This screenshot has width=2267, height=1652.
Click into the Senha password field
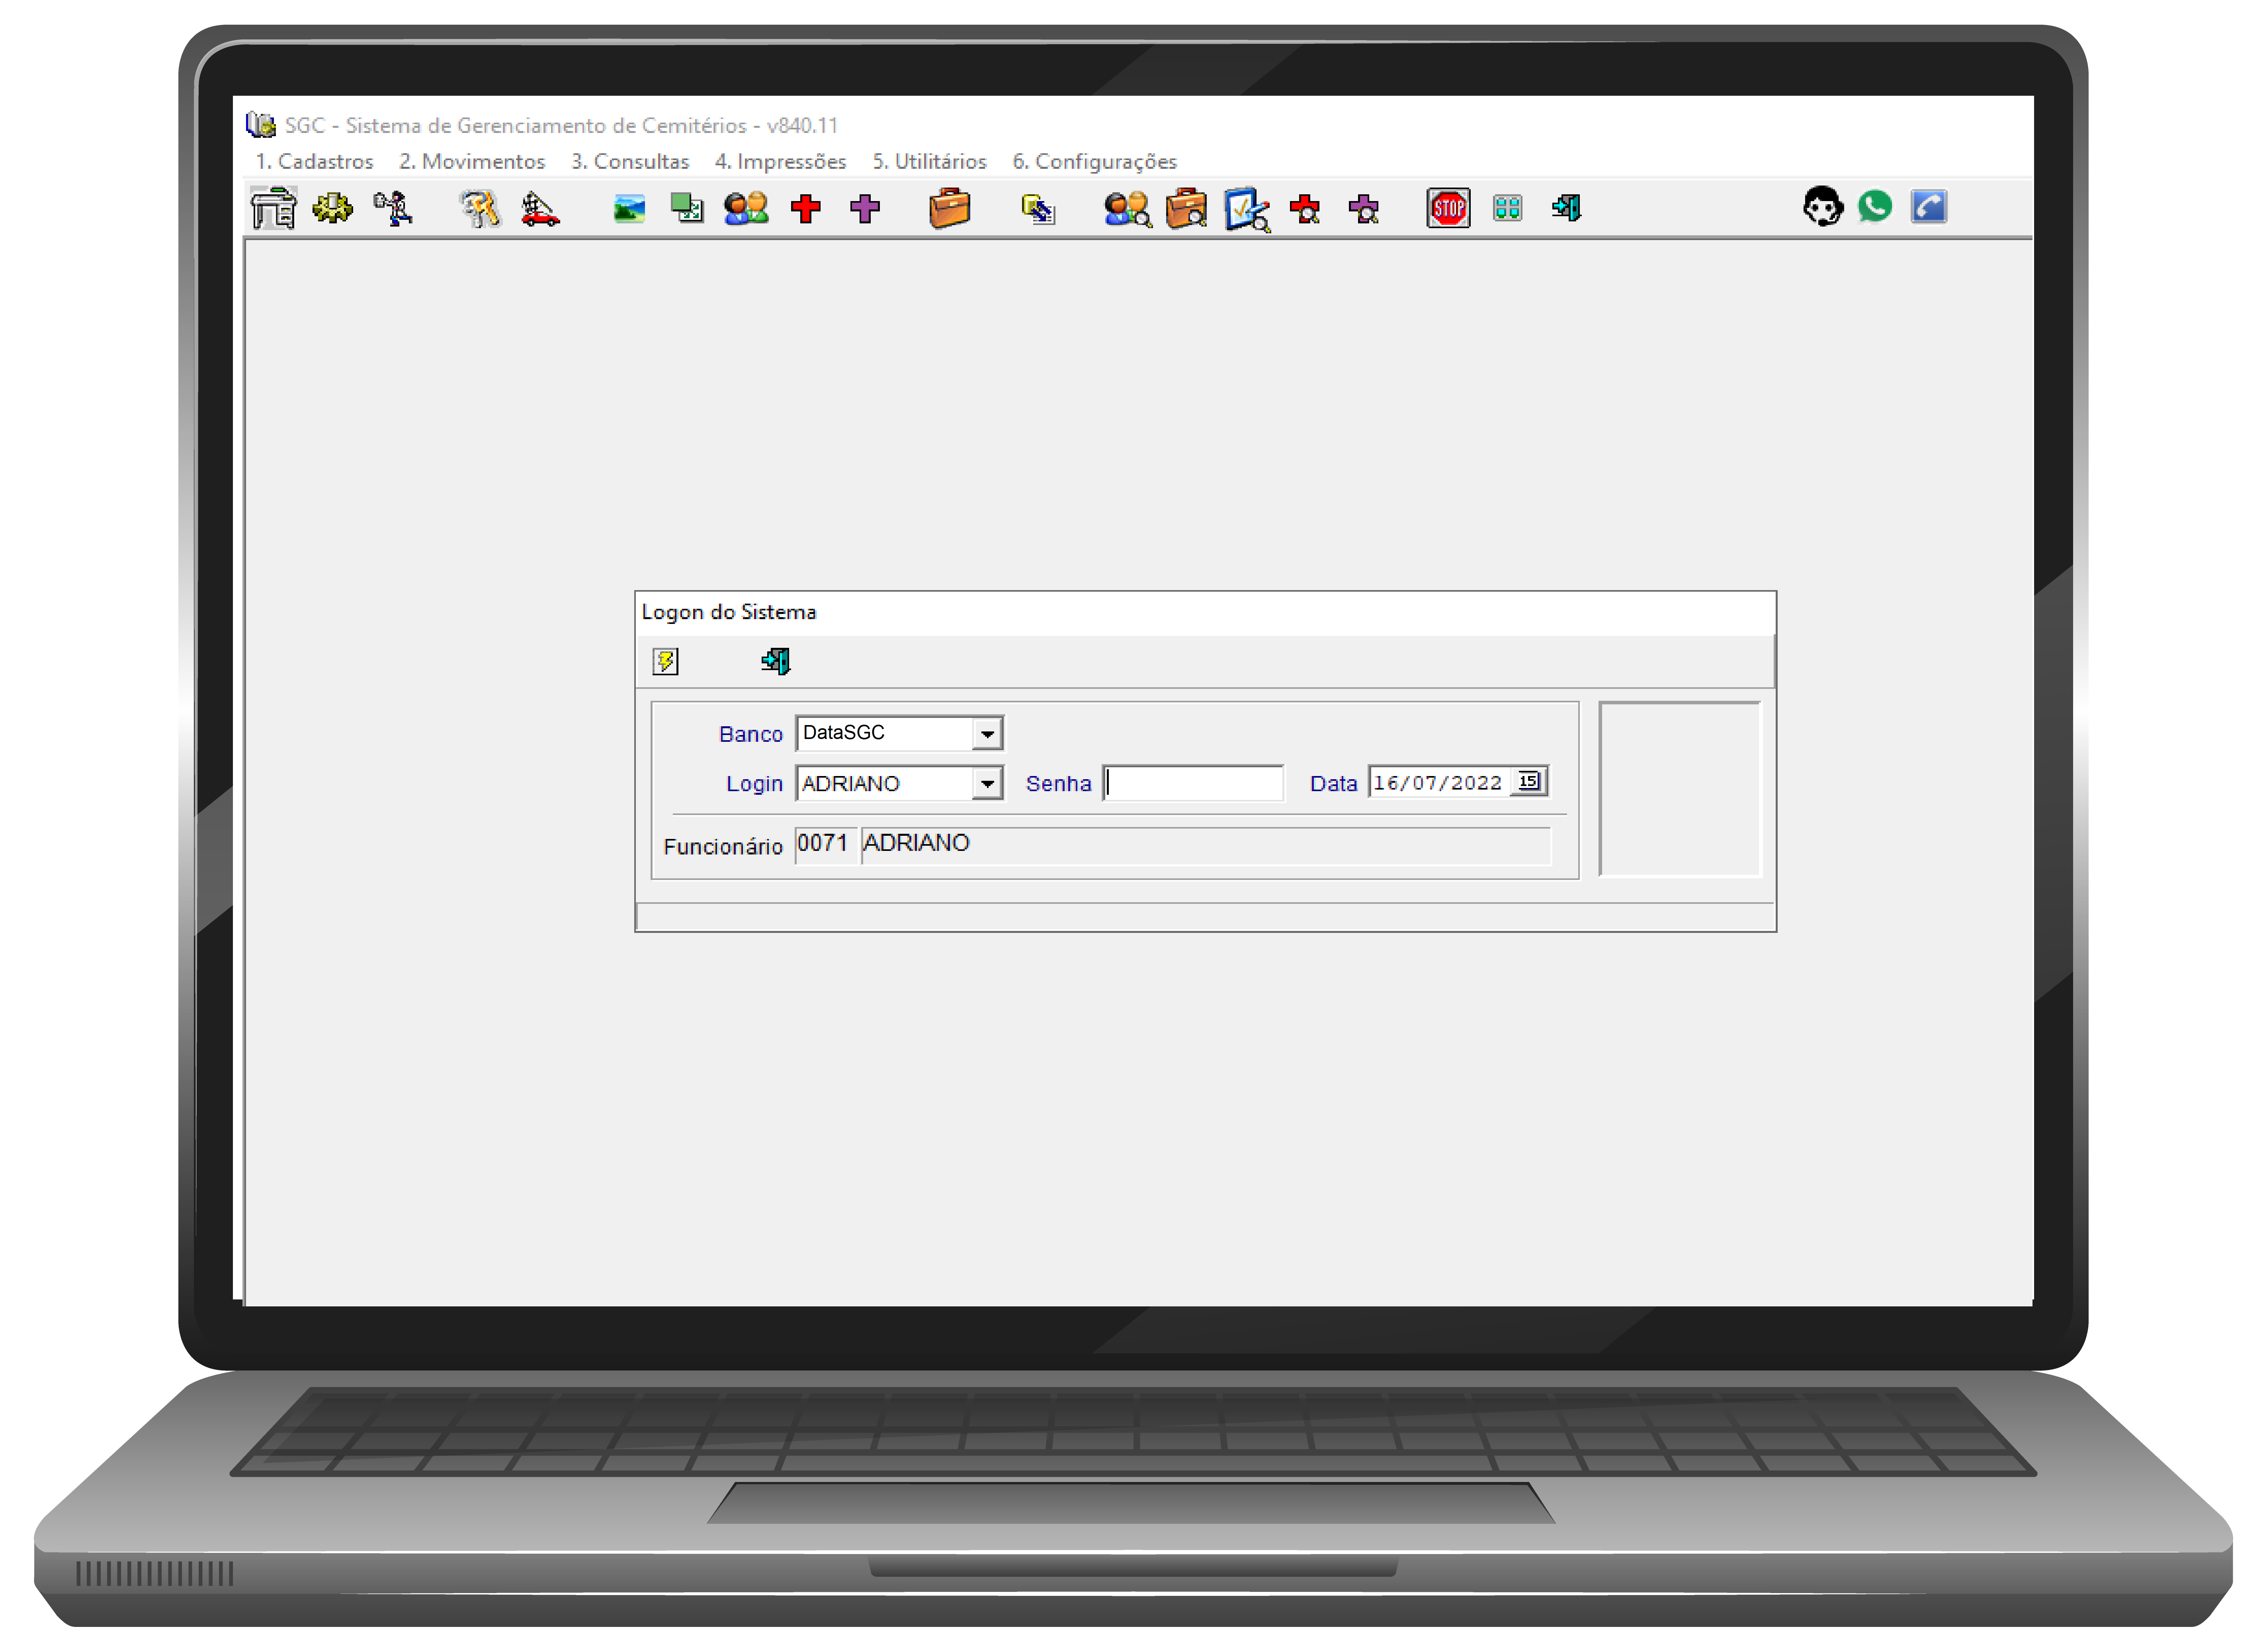click(1193, 783)
